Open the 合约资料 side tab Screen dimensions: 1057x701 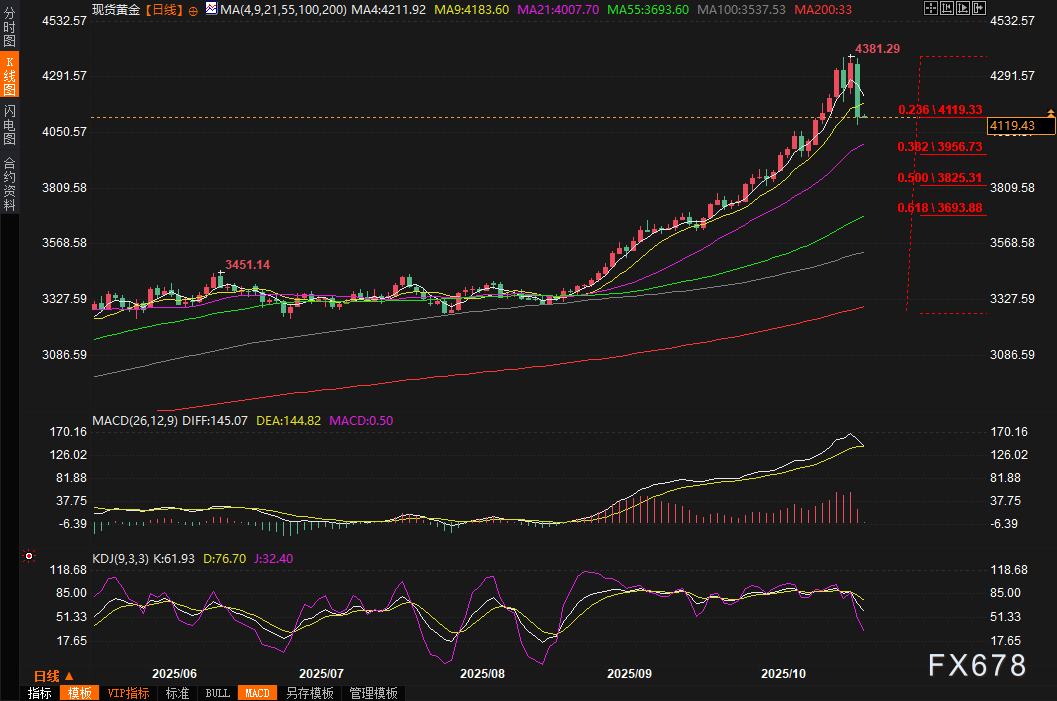9,183
